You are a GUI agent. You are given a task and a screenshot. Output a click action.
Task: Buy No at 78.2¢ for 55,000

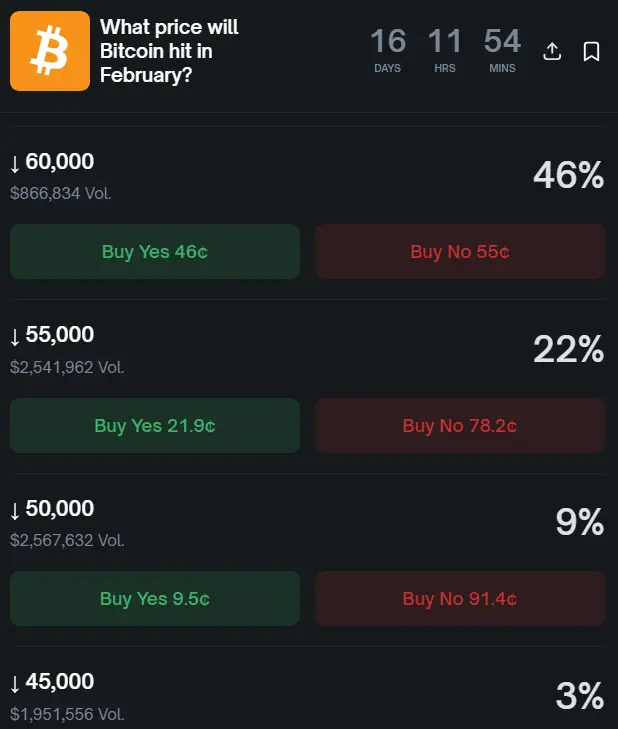pos(460,426)
